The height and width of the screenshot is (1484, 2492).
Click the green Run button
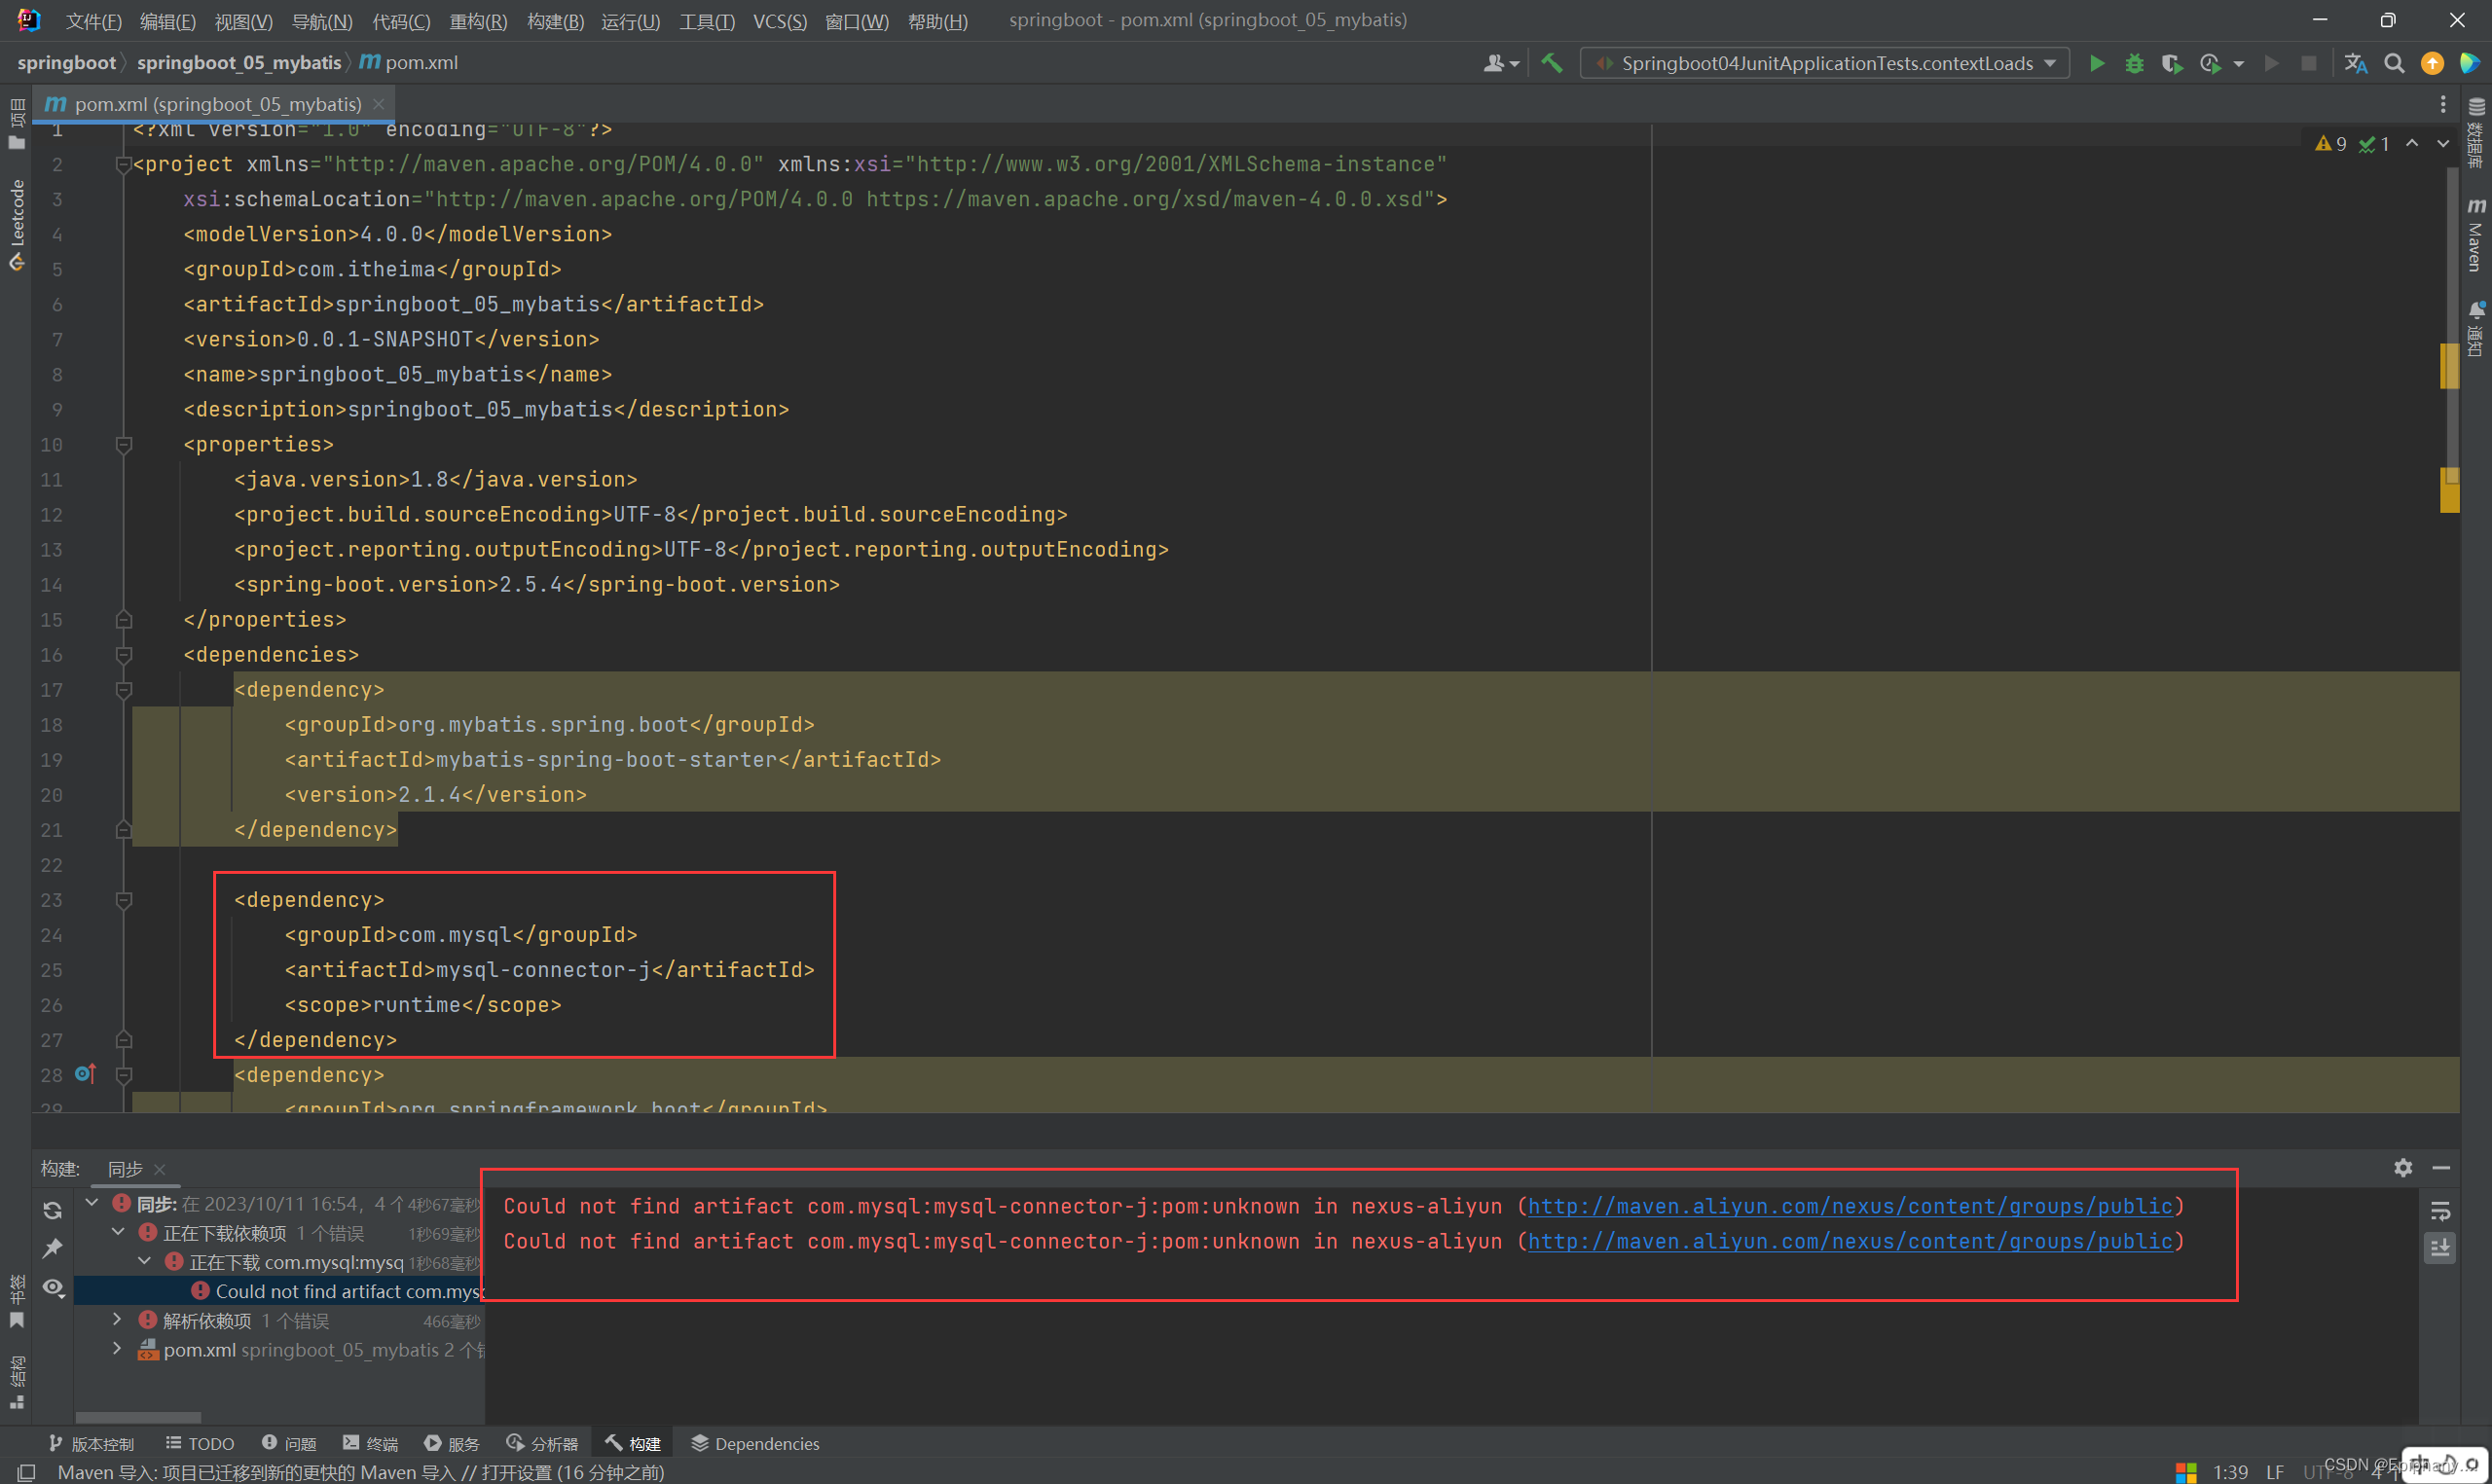pos(2097,63)
